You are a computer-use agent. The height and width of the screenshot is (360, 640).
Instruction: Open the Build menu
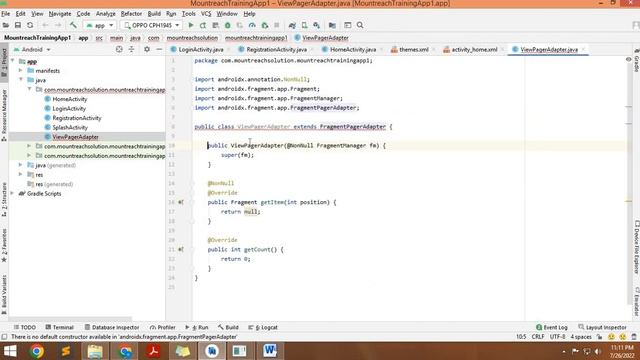click(154, 13)
